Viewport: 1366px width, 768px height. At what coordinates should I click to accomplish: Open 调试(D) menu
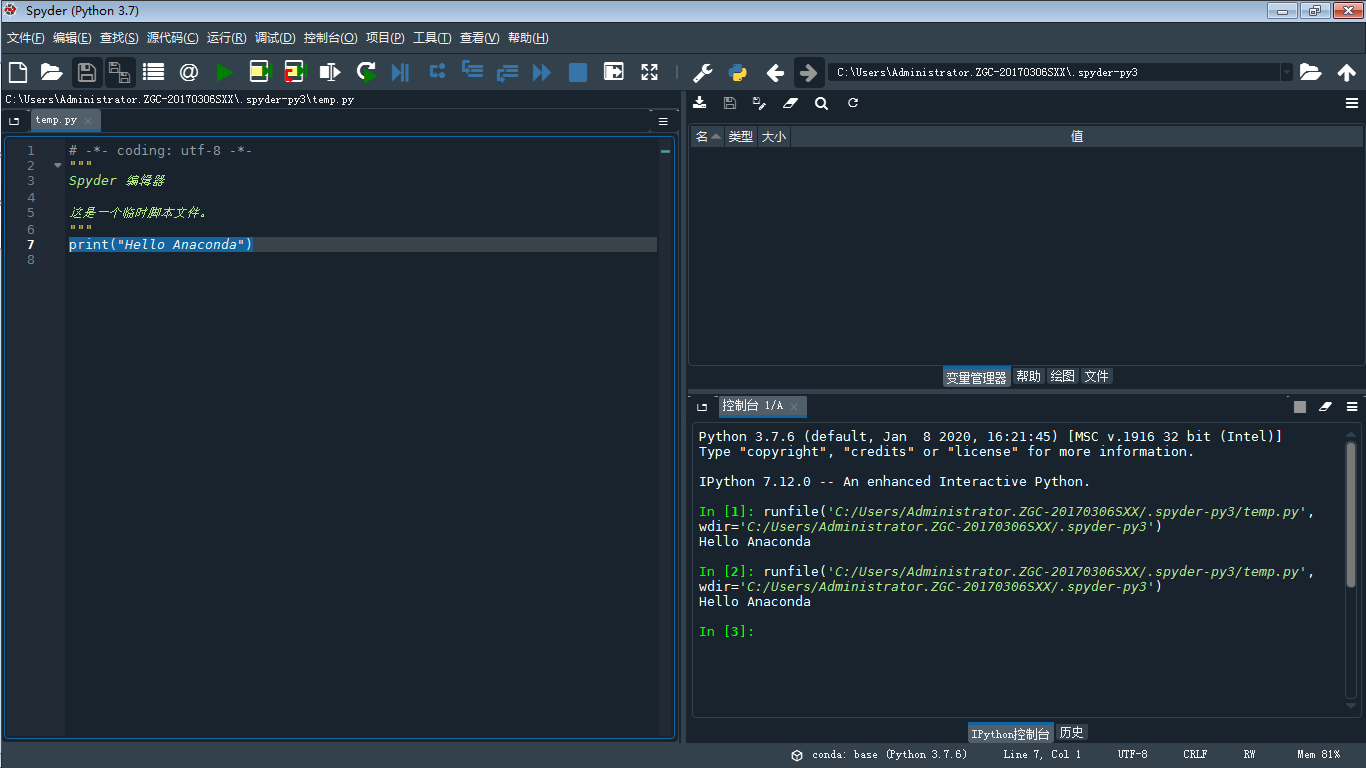(x=275, y=38)
